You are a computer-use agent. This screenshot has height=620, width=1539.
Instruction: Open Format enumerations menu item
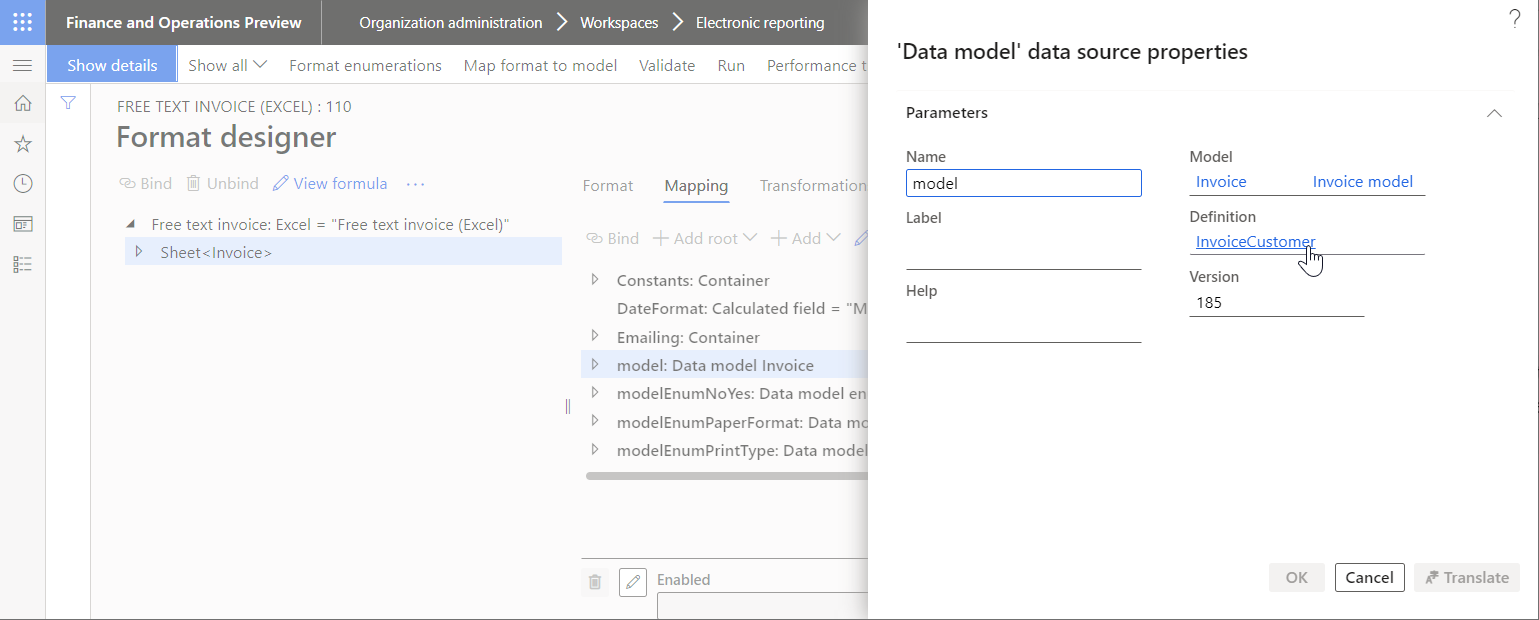point(365,64)
